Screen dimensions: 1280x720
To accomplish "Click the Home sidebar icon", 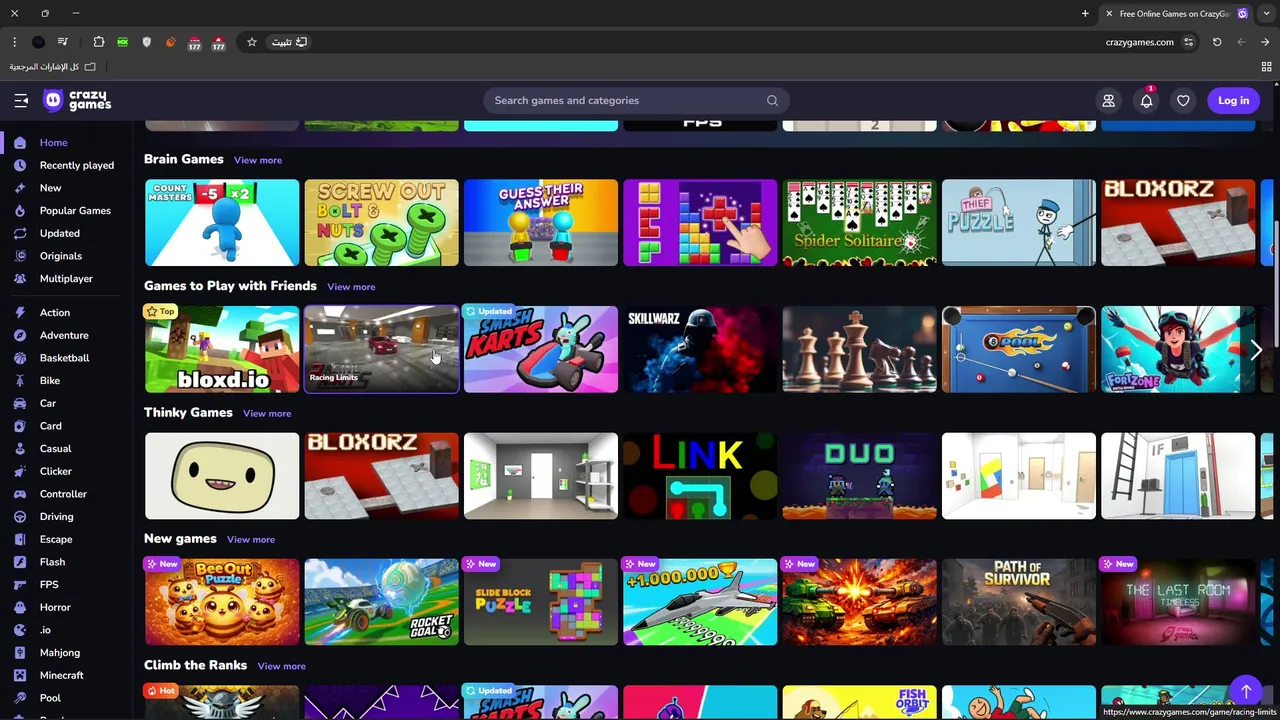I will (20, 143).
